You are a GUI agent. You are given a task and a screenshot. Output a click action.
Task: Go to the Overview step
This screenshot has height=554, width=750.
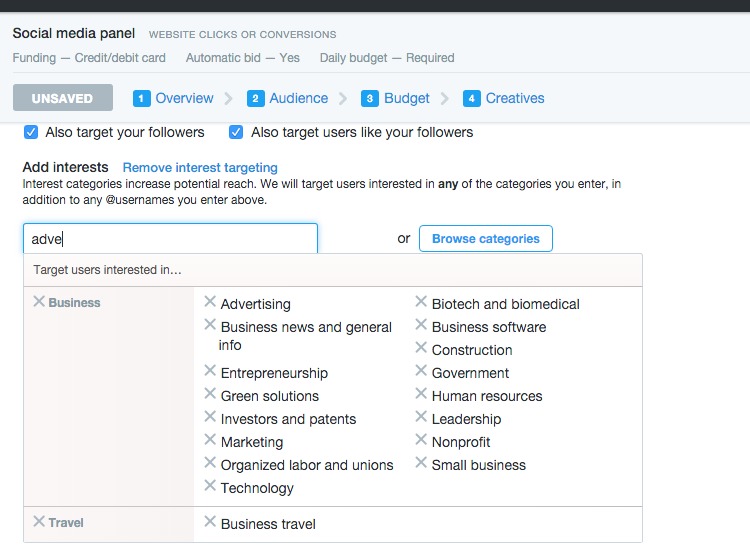tap(173, 98)
